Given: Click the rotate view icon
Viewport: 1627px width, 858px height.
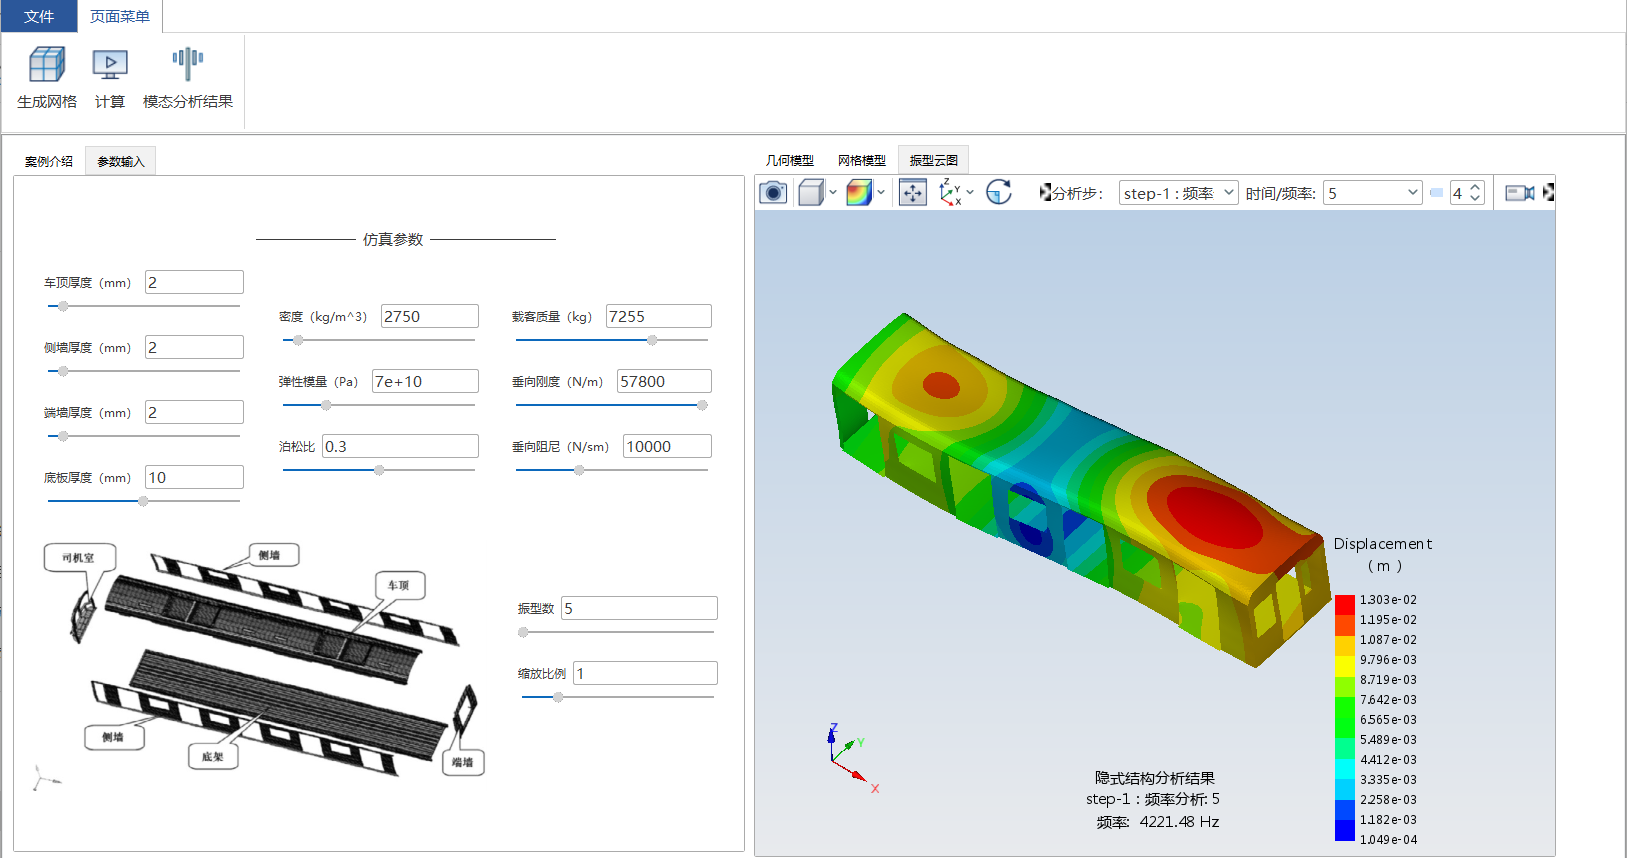Looking at the screenshot, I should pyautogui.click(x=999, y=192).
